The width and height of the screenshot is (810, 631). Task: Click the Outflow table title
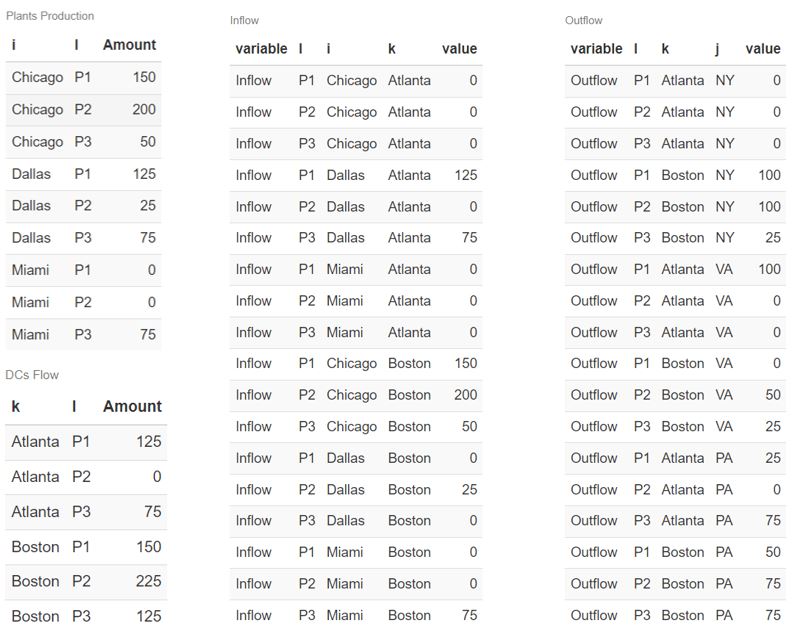point(584,21)
